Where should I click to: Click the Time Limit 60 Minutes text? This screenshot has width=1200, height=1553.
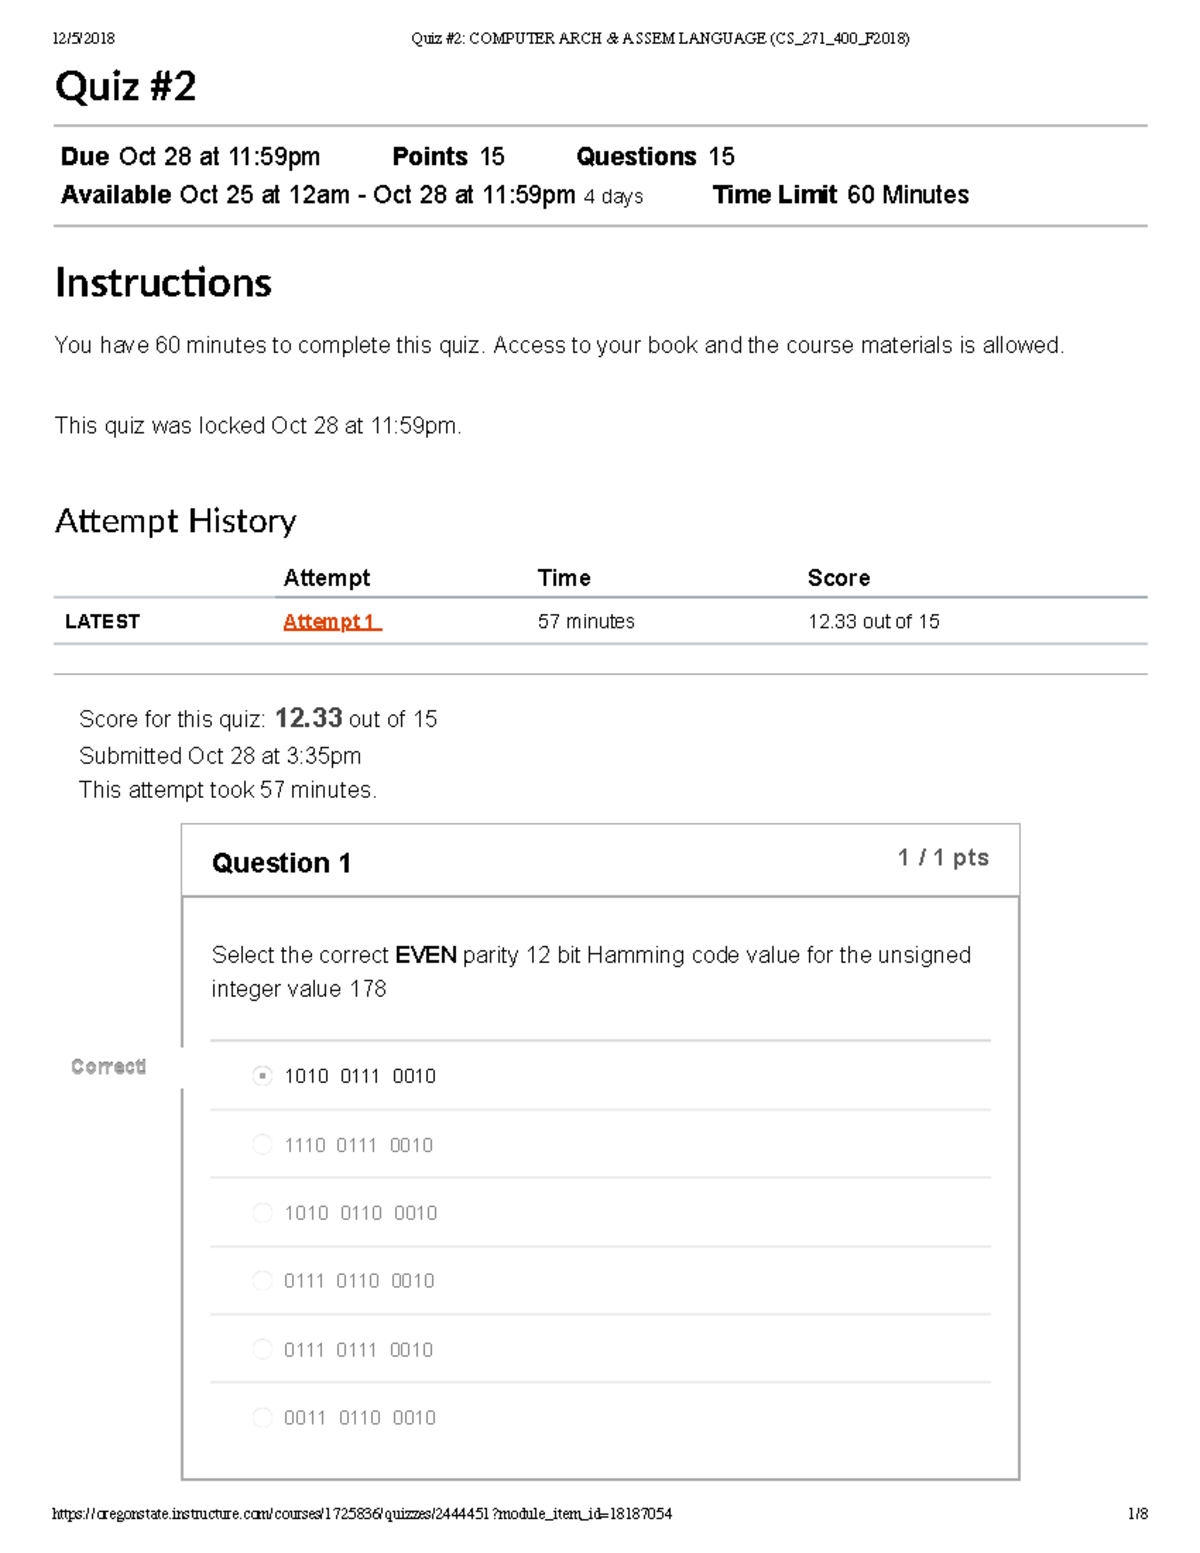click(x=840, y=194)
